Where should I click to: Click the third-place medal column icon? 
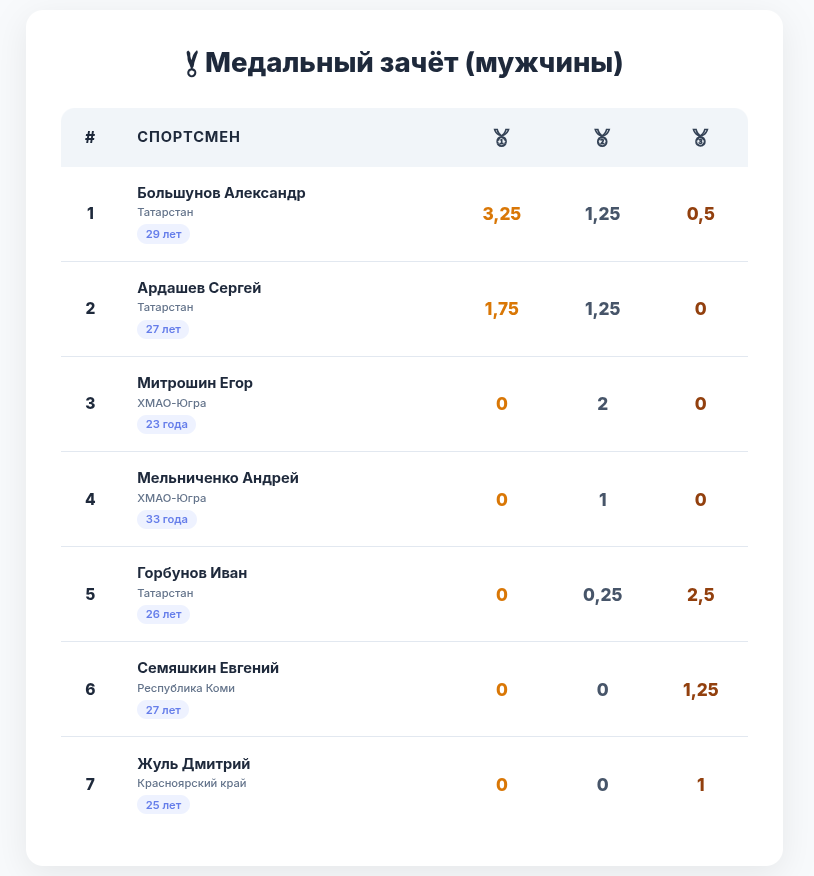700,138
